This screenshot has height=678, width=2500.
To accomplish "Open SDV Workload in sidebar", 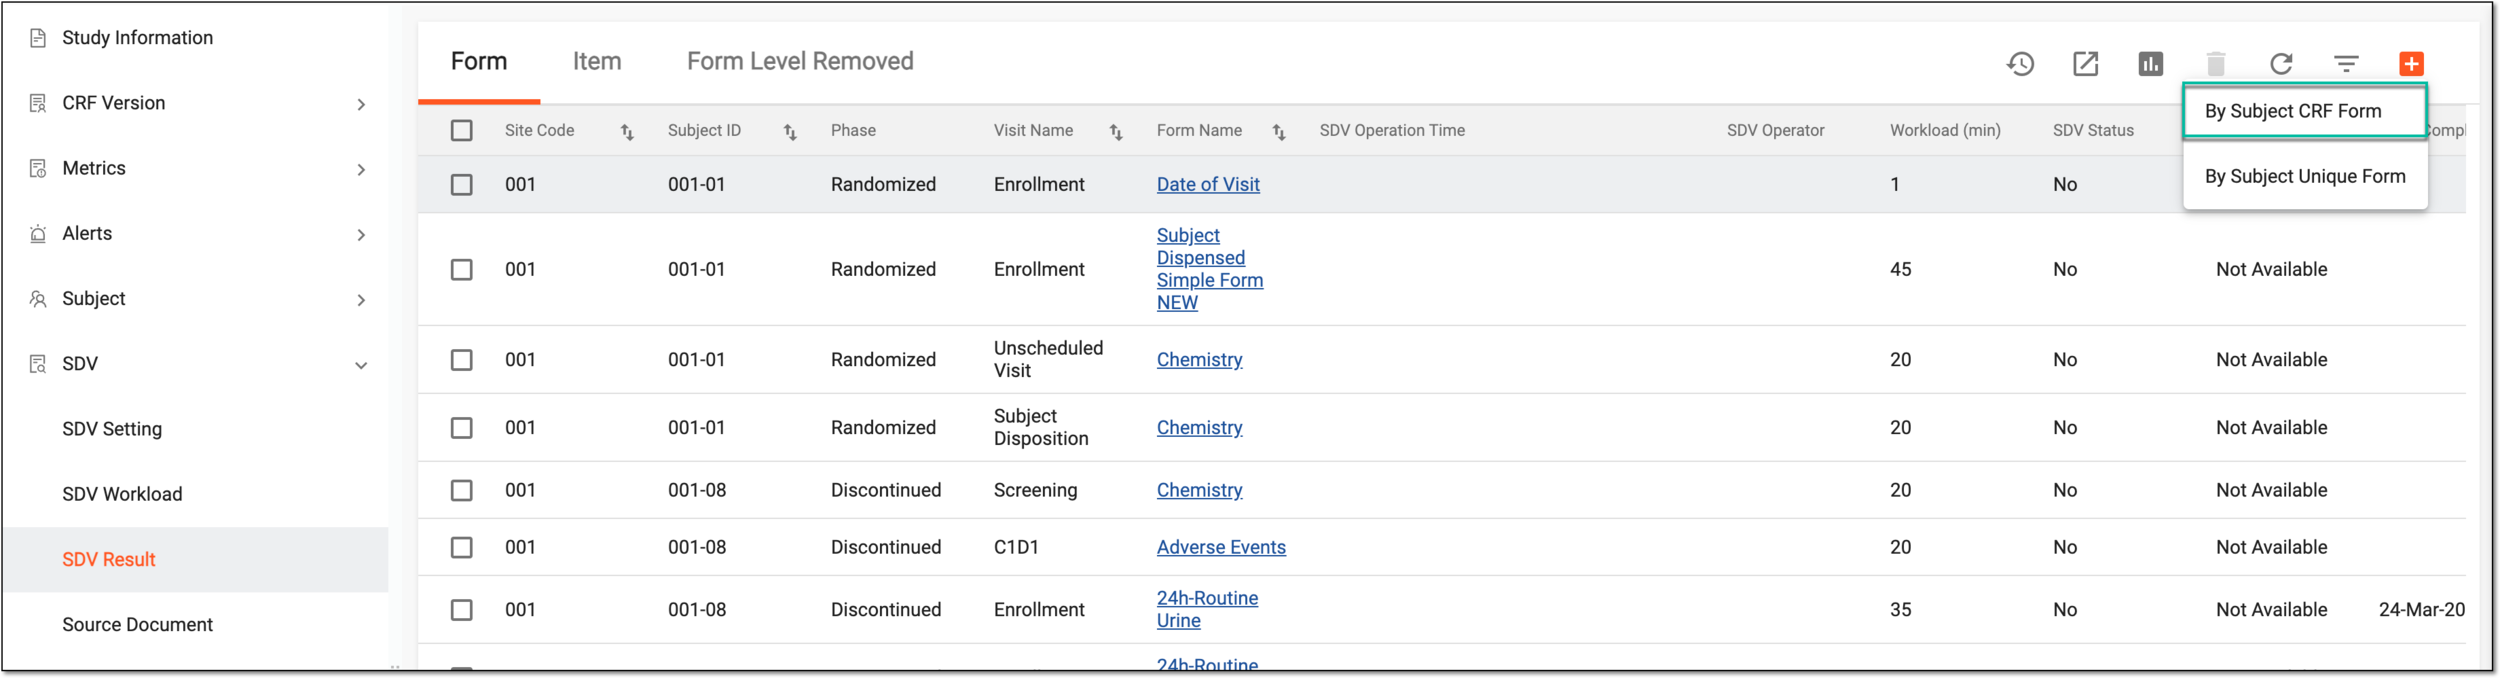I will pos(122,494).
